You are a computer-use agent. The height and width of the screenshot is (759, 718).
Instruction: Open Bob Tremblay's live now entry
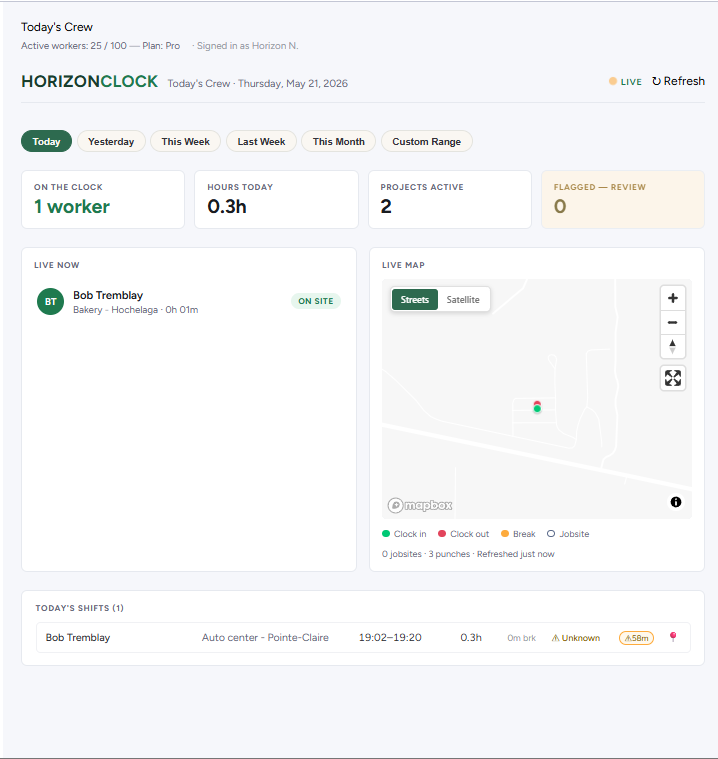coord(189,302)
